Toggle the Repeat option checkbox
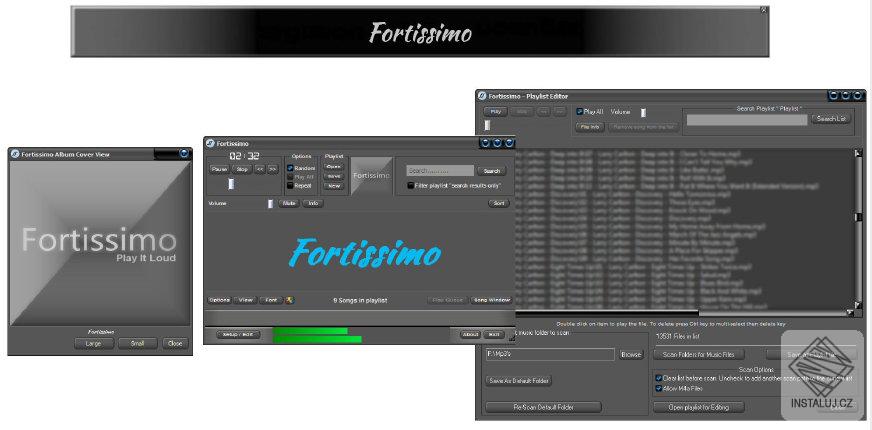The height and width of the screenshot is (430, 872). click(x=290, y=186)
